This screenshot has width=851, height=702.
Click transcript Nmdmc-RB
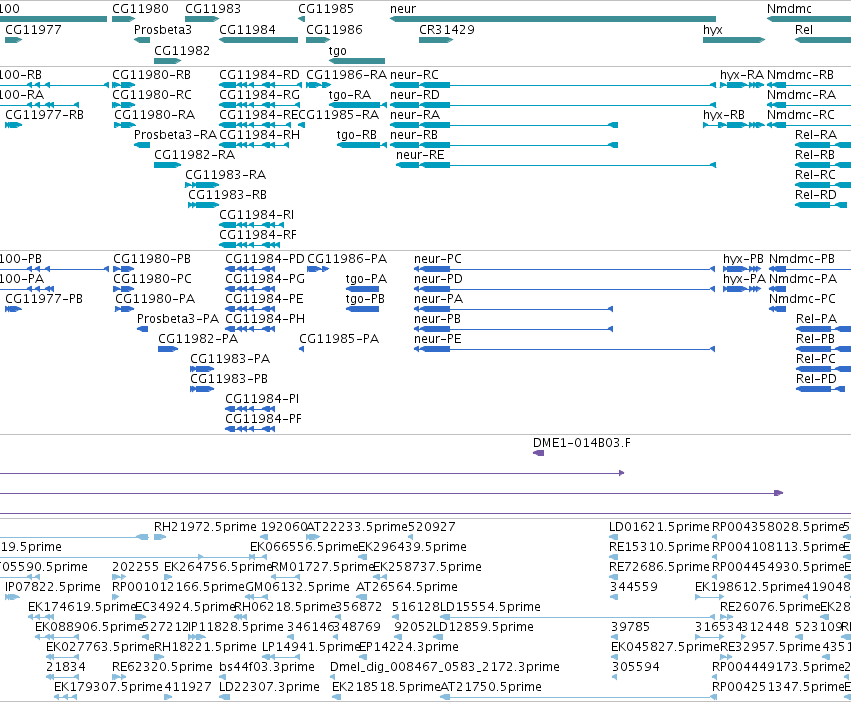(801, 74)
